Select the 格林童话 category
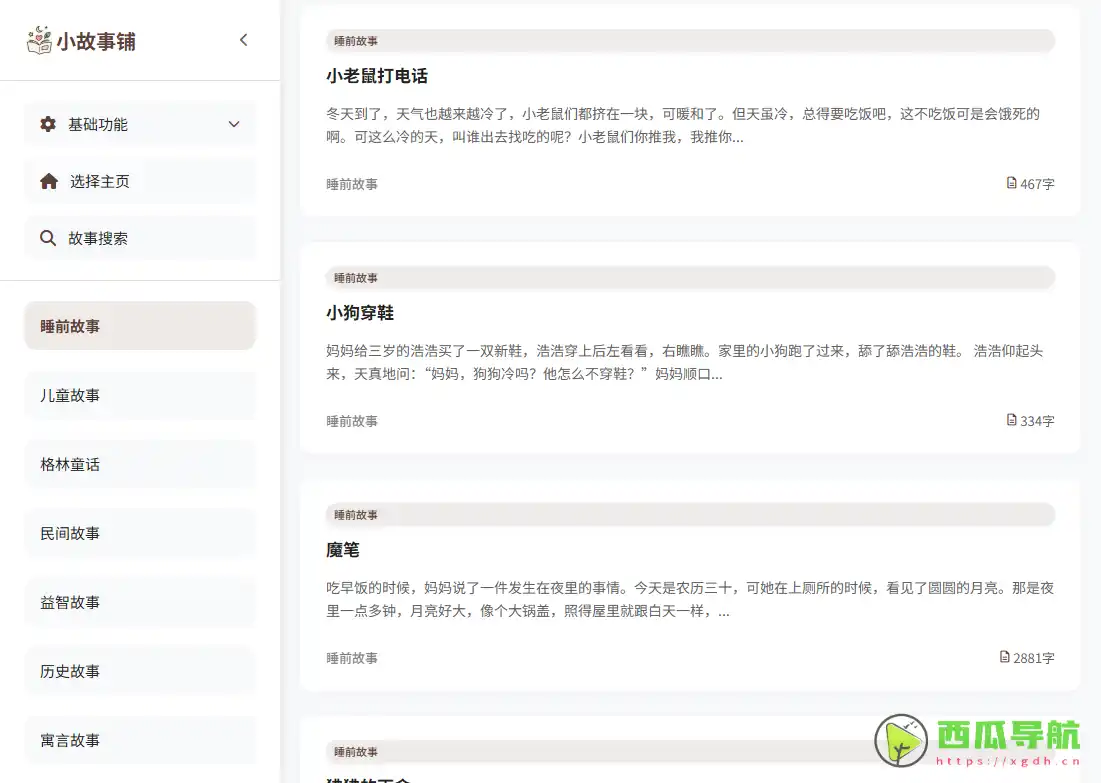Viewport: 1101px width, 783px height. 139,464
